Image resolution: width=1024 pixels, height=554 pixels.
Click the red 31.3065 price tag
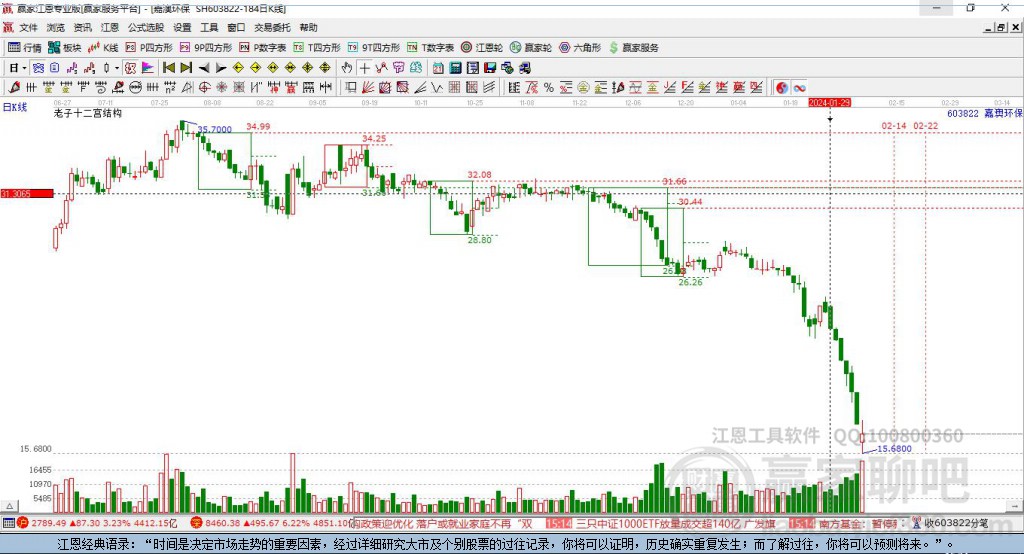click(27, 193)
